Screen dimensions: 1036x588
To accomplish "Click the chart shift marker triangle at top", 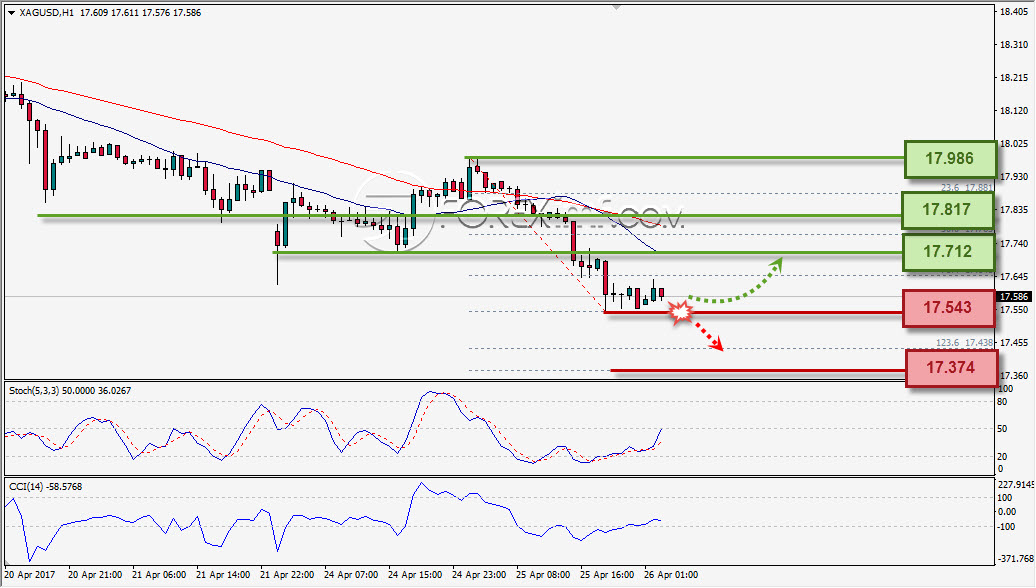I will (x=616, y=7).
